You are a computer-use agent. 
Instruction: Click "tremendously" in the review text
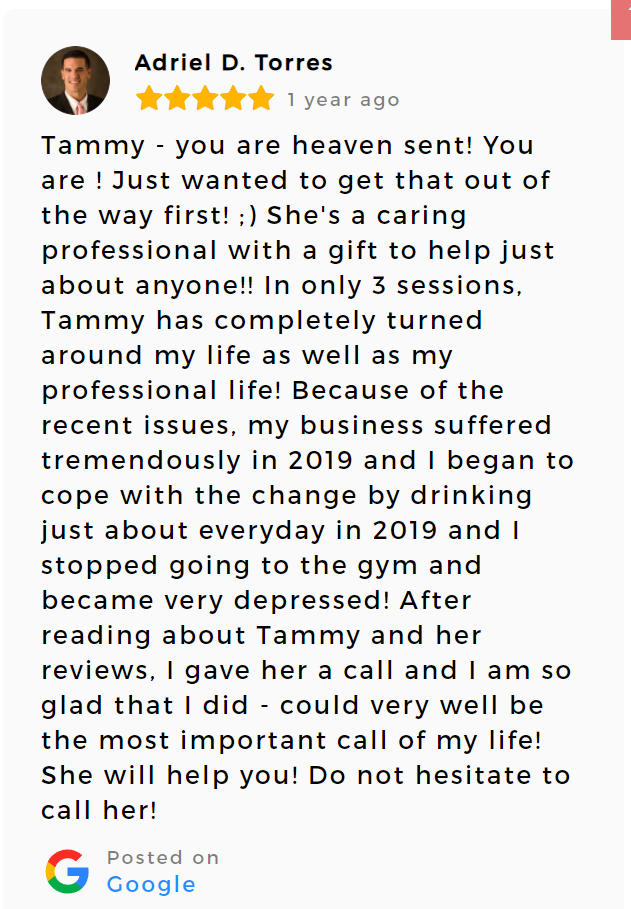click(141, 461)
